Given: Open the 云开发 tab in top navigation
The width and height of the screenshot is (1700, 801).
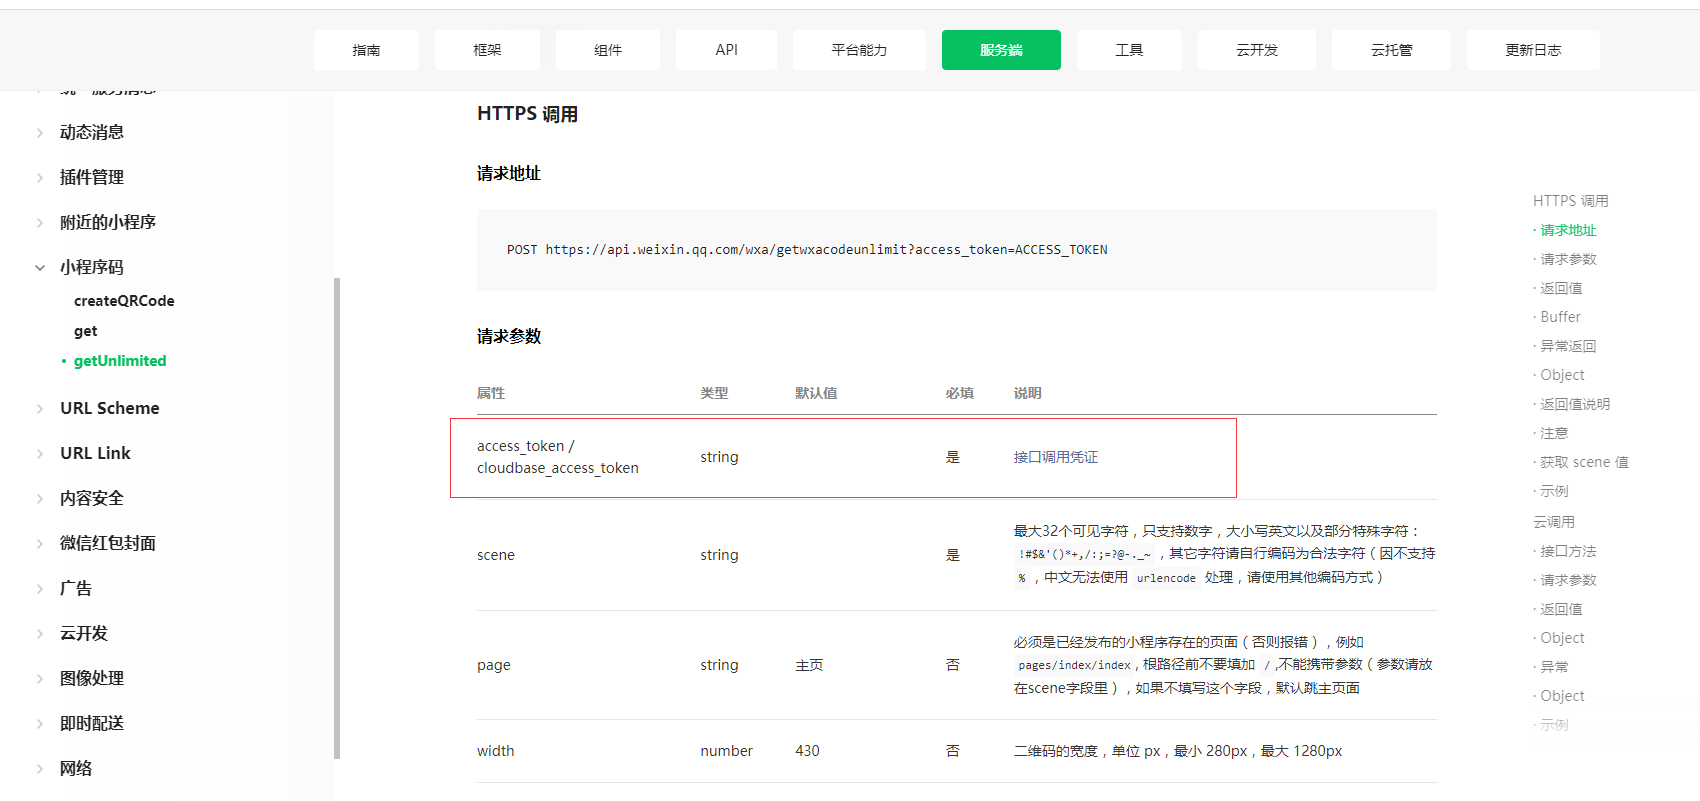Looking at the screenshot, I should [x=1257, y=50].
